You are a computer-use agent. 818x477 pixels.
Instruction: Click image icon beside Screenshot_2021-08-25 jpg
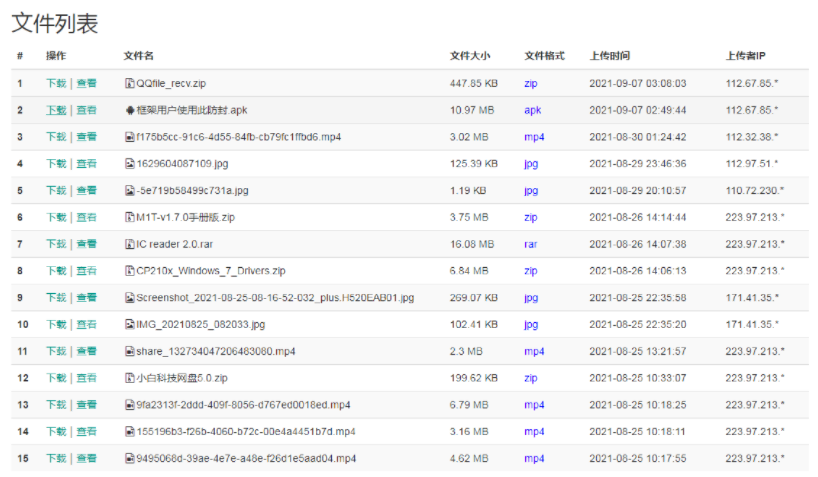(130, 297)
